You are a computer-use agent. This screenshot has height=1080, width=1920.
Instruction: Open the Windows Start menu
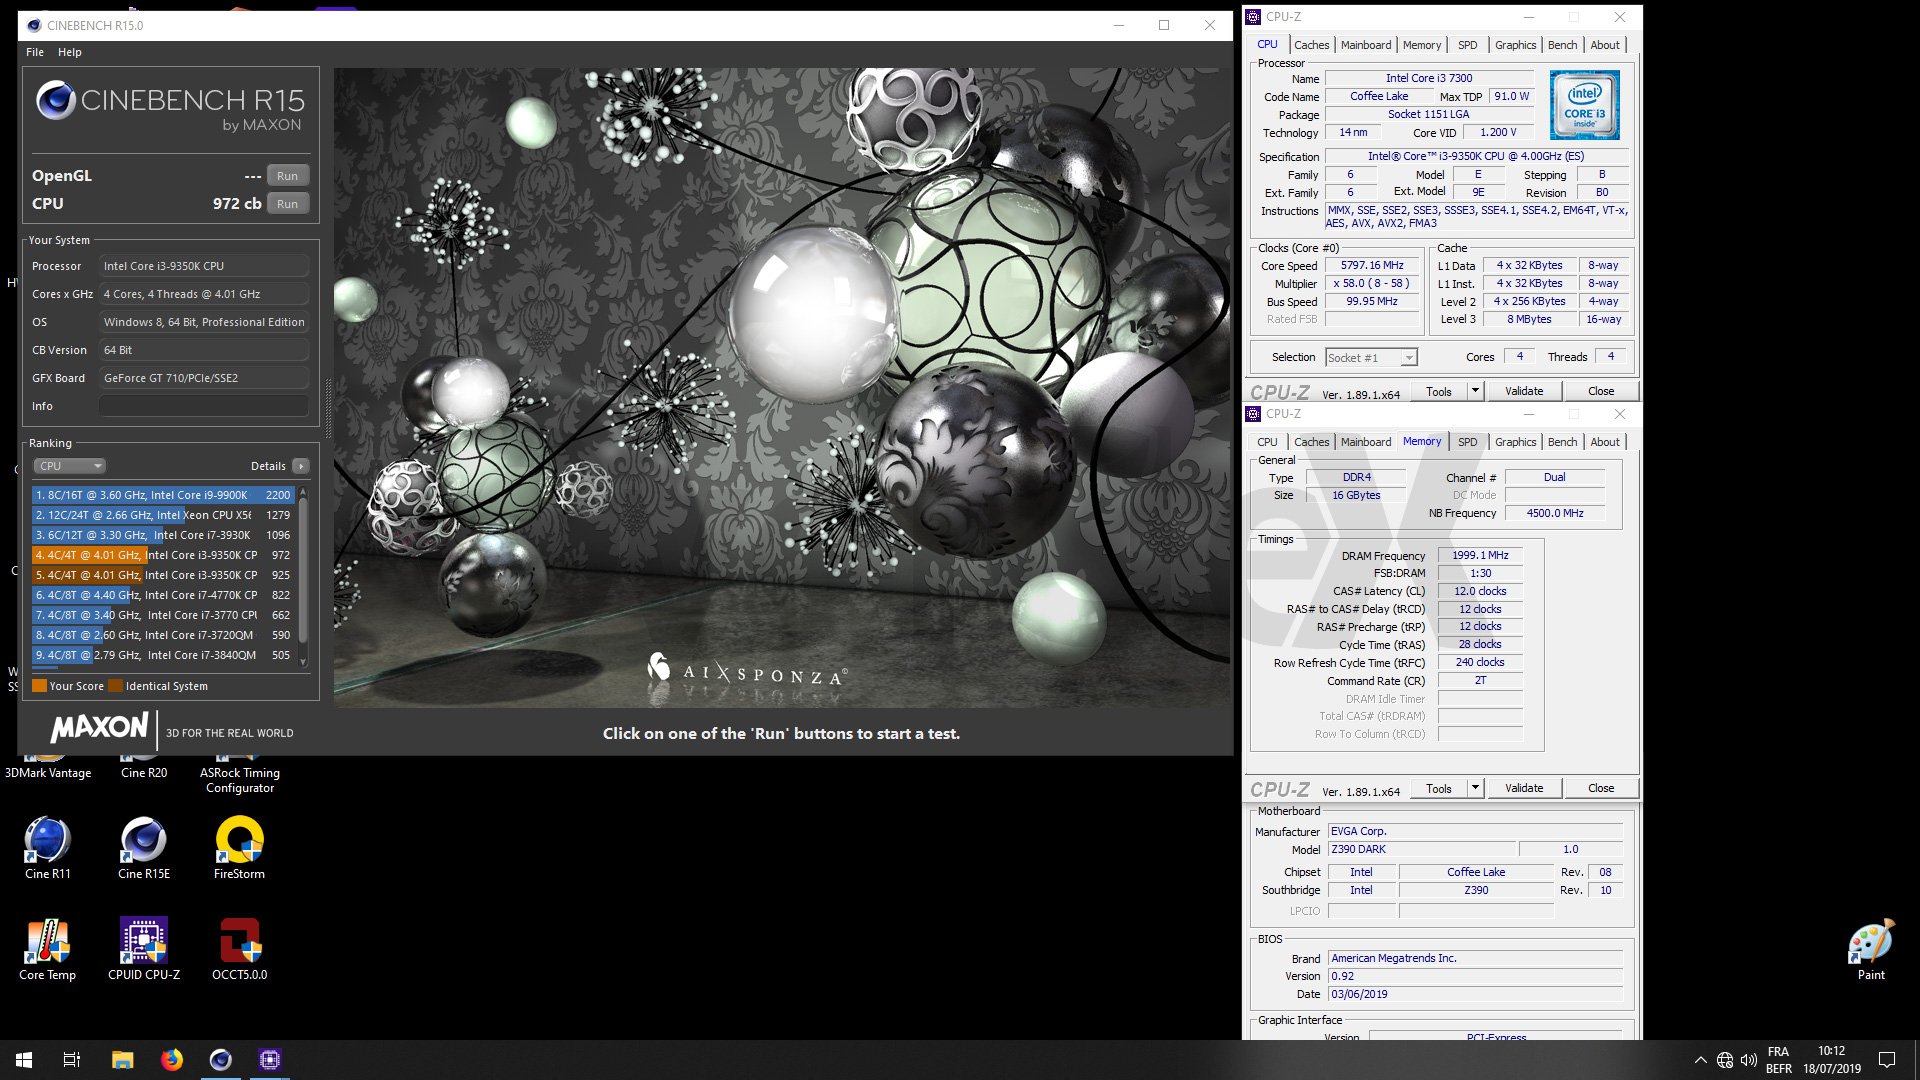[24, 1060]
